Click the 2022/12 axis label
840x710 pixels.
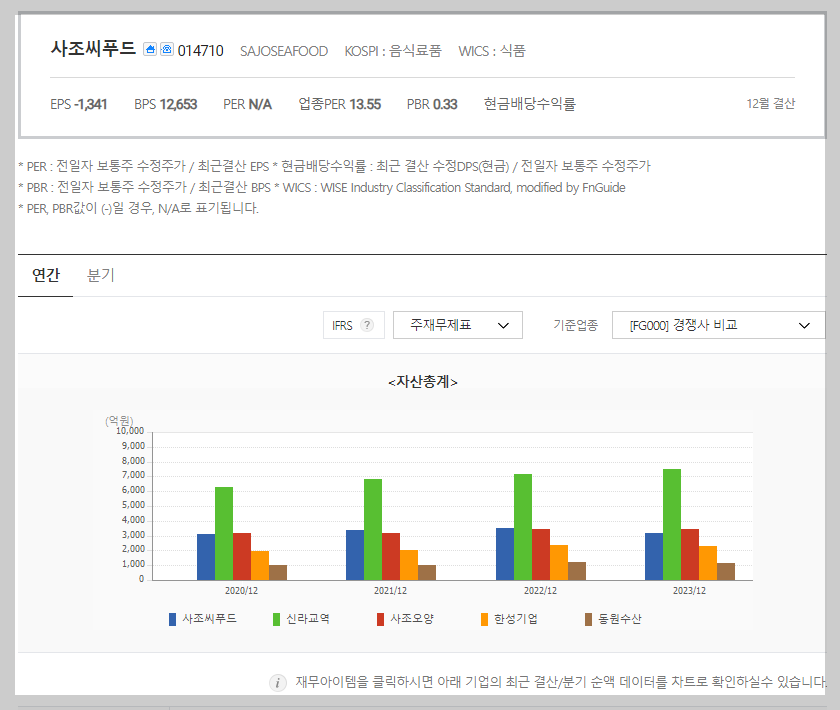[540, 591]
